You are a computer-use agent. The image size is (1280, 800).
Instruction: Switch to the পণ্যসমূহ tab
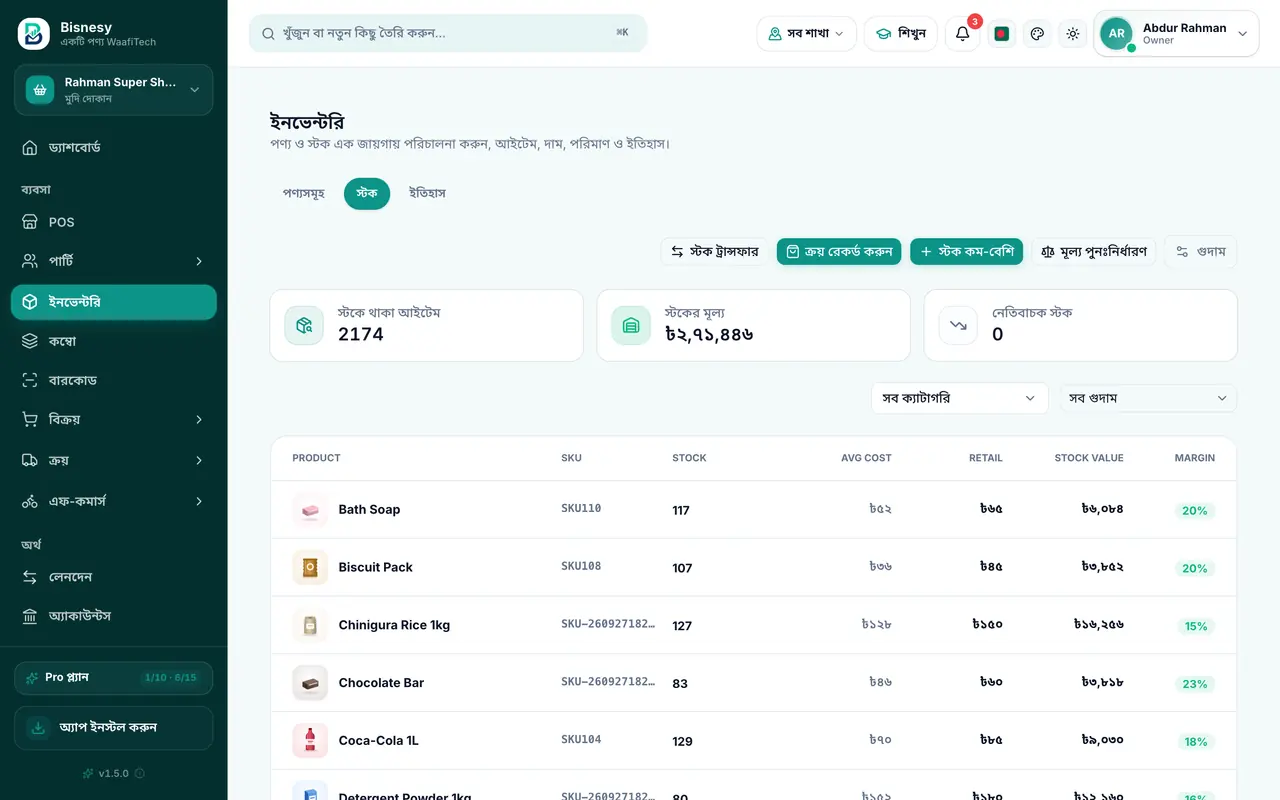304,193
